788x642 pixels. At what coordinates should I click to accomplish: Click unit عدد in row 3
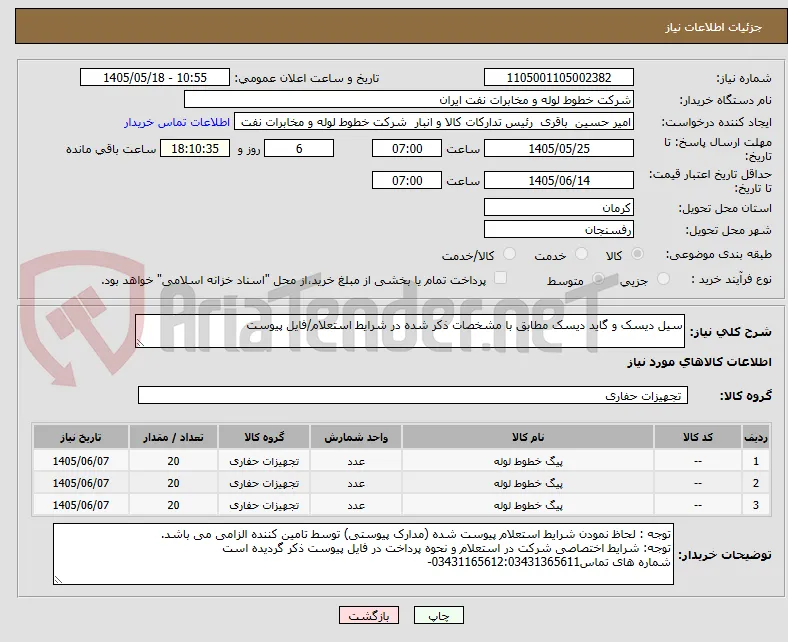click(x=356, y=506)
